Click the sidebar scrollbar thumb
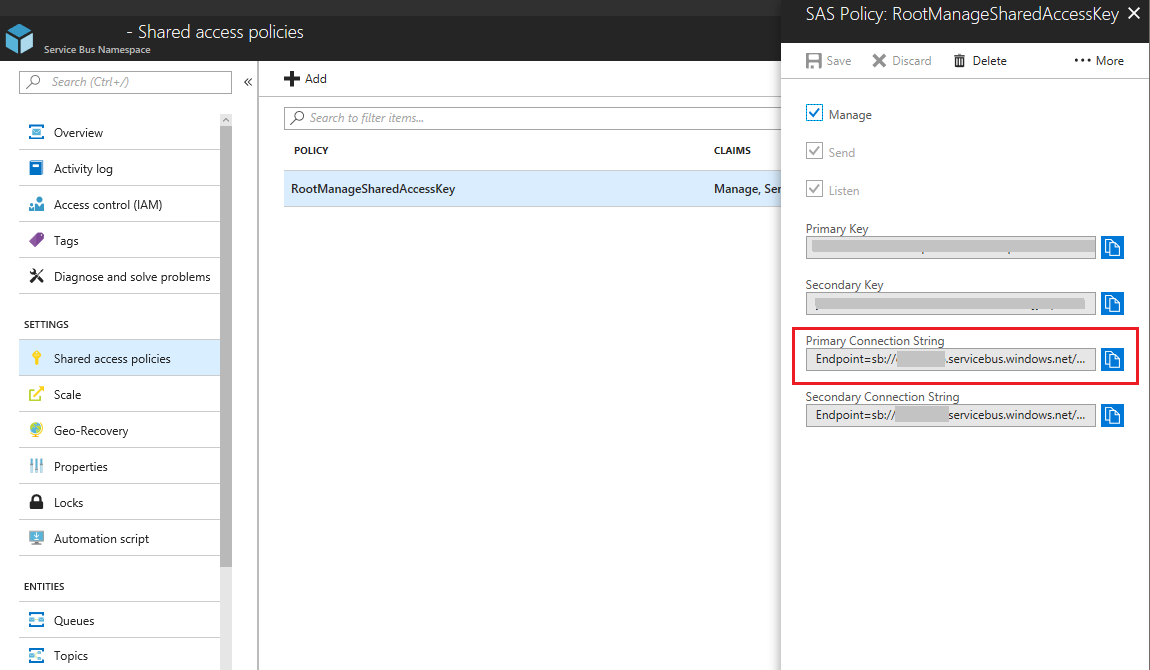 click(x=226, y=346)
